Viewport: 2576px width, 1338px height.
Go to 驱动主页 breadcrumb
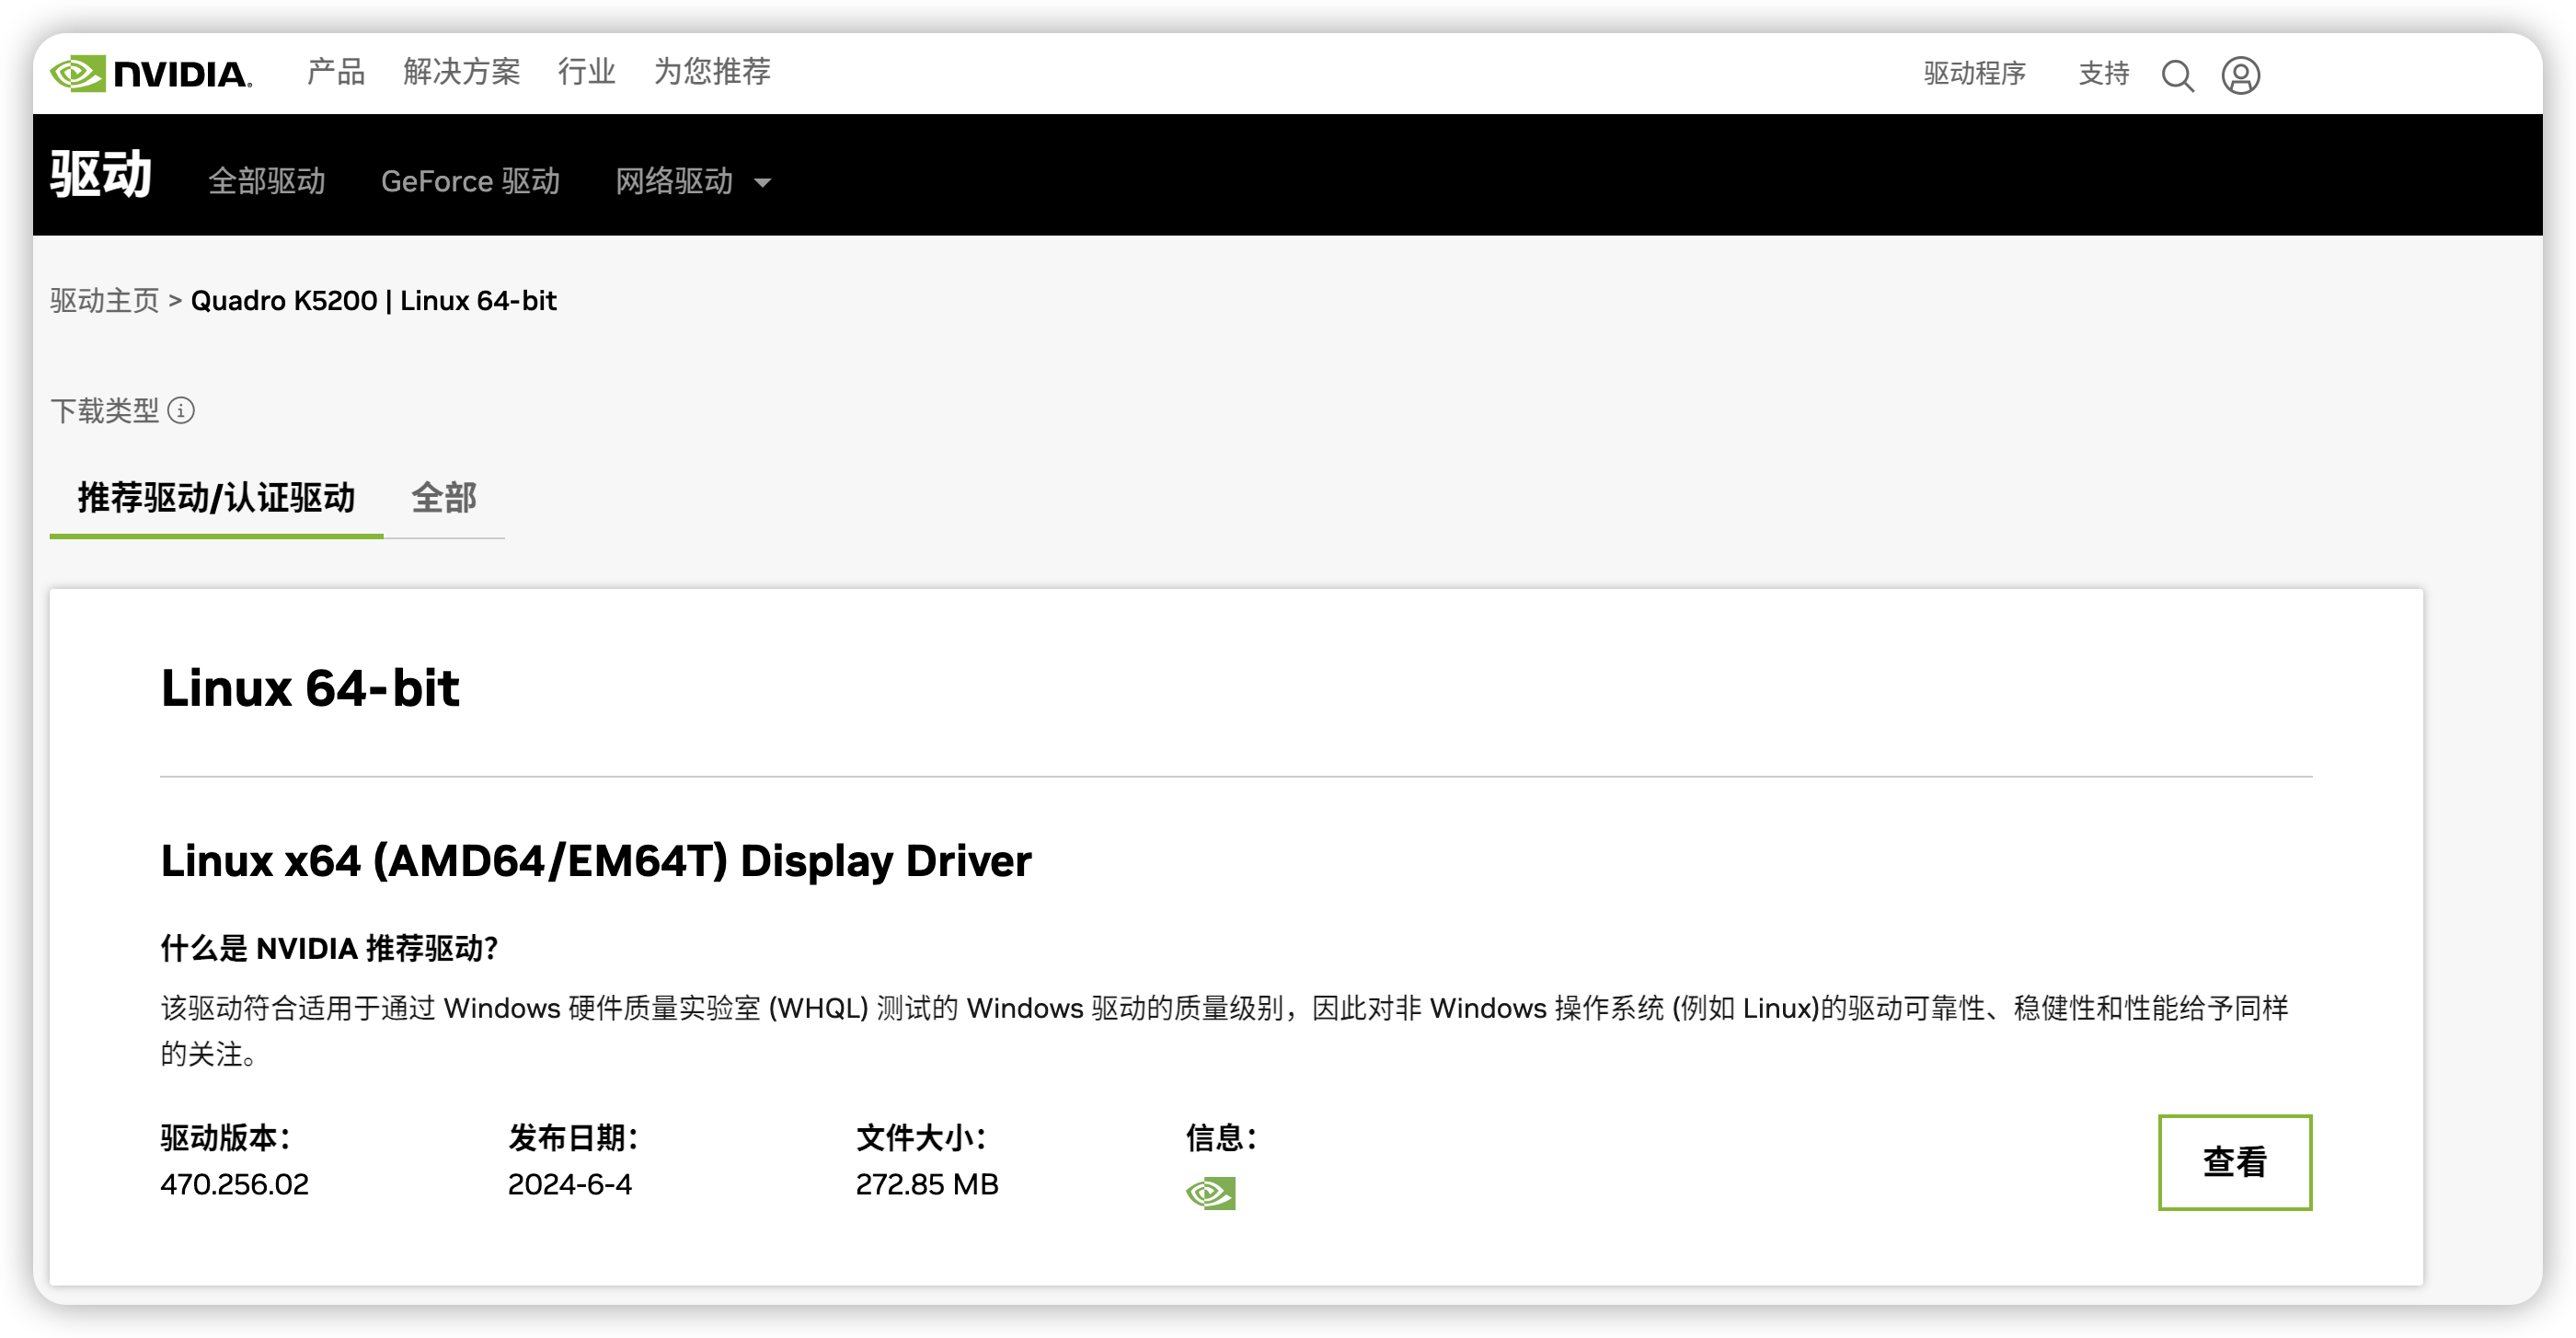click(x=104, y=301)
